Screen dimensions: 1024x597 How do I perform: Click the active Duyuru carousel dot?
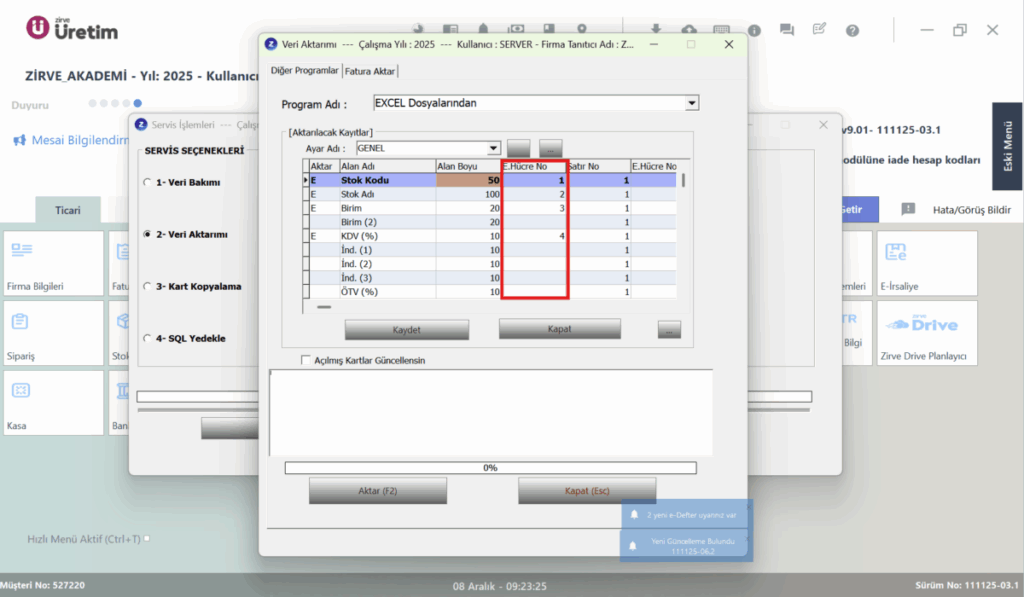(137, 103)
